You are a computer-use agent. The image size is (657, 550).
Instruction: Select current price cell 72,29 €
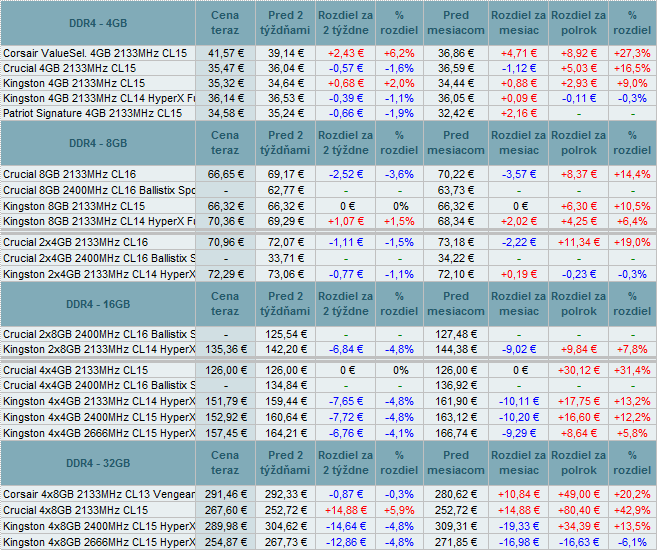click(x=226, y=274)
